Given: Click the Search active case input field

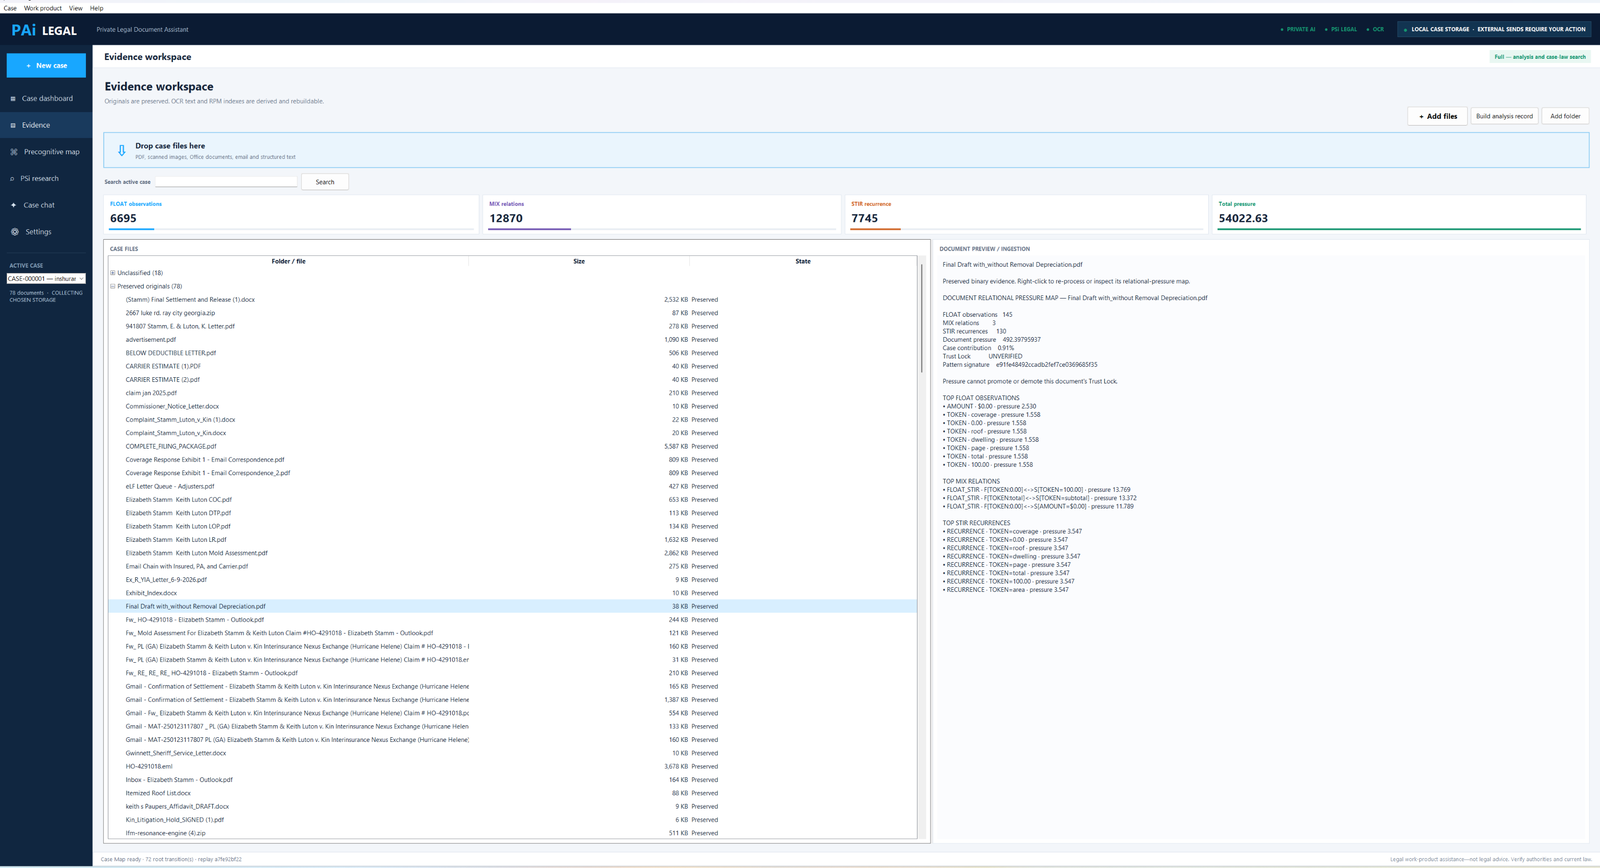Looking at the screenshot, I should coord(226,182).
